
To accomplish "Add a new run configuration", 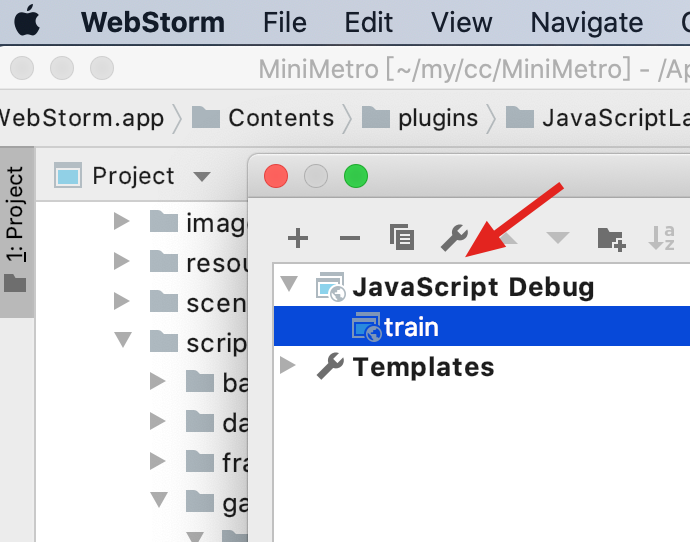I will coord(298,238).
